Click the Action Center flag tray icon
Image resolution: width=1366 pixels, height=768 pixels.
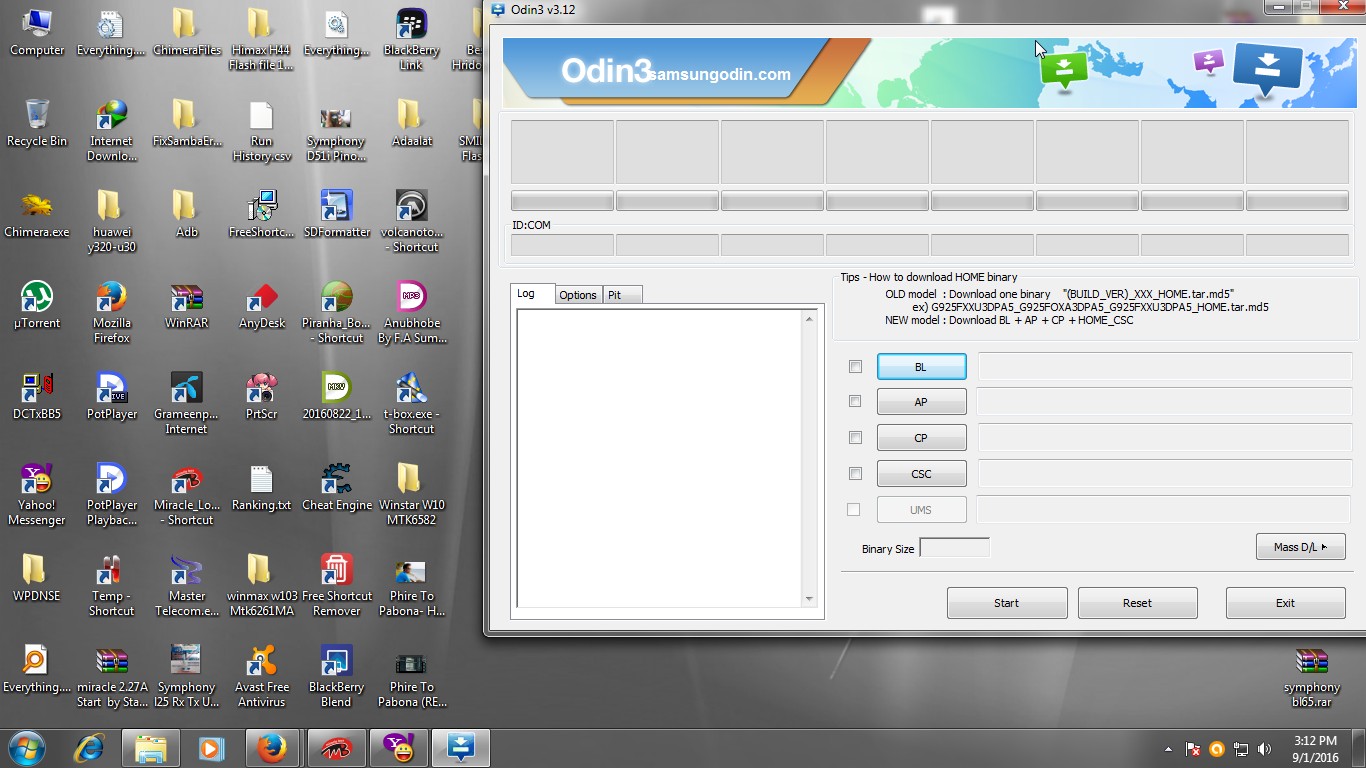click(1192, 749)
